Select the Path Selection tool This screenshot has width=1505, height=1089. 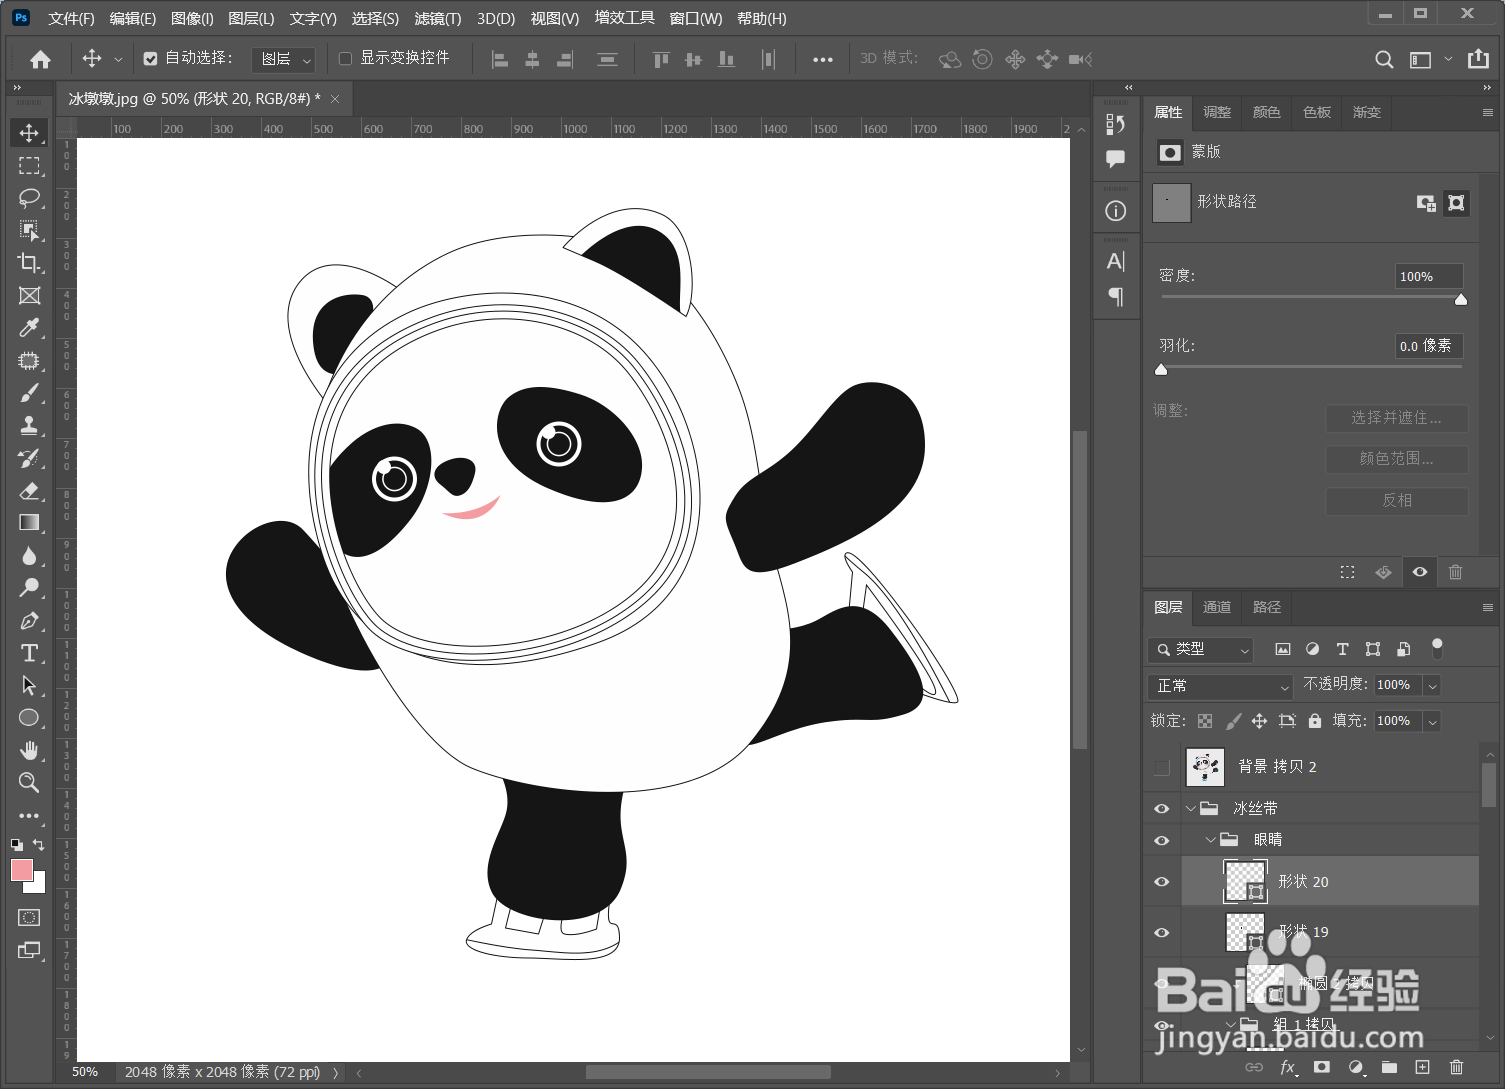click(x=29, y=685)
